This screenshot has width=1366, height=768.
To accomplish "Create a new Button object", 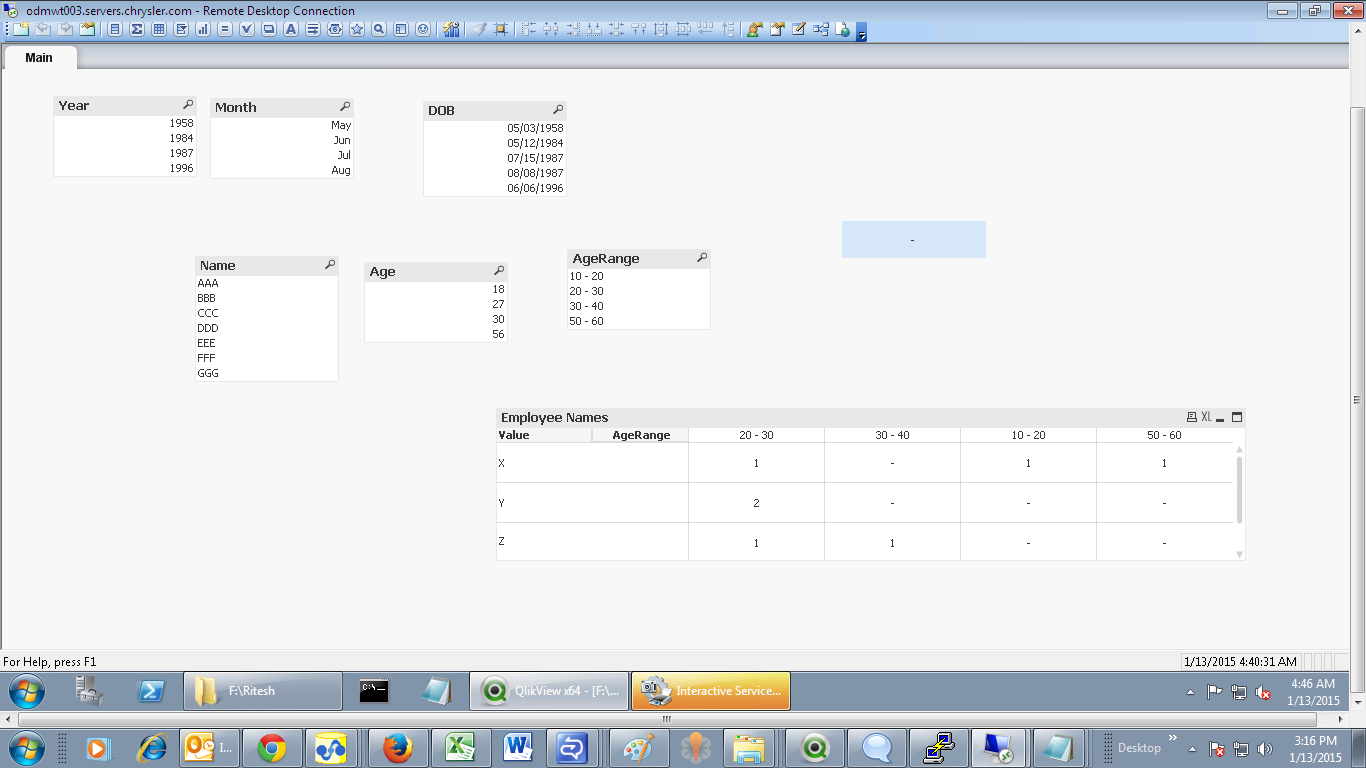I will coord(269,30).
